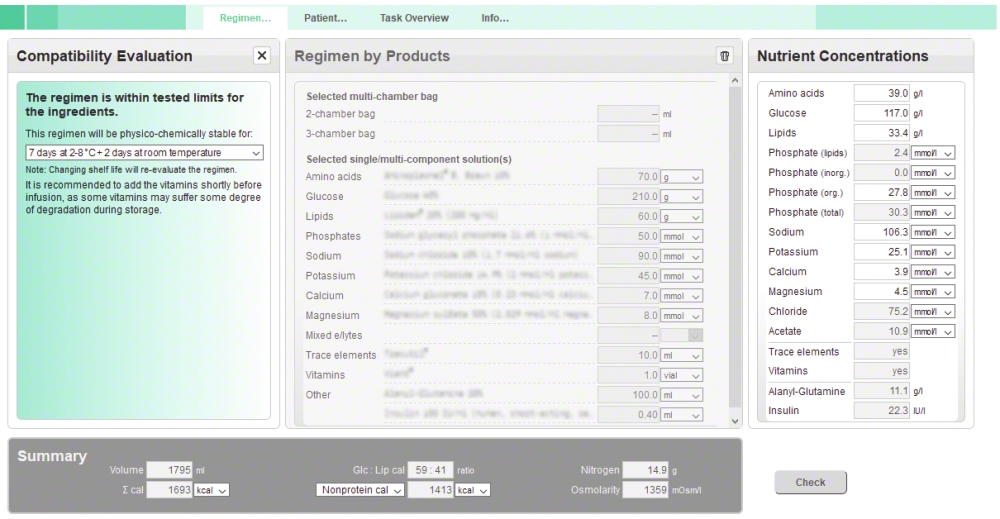
Task: Click scroll-down arrow in Regimen by Products
Action: pyautogui.click(x=735, y=421)
